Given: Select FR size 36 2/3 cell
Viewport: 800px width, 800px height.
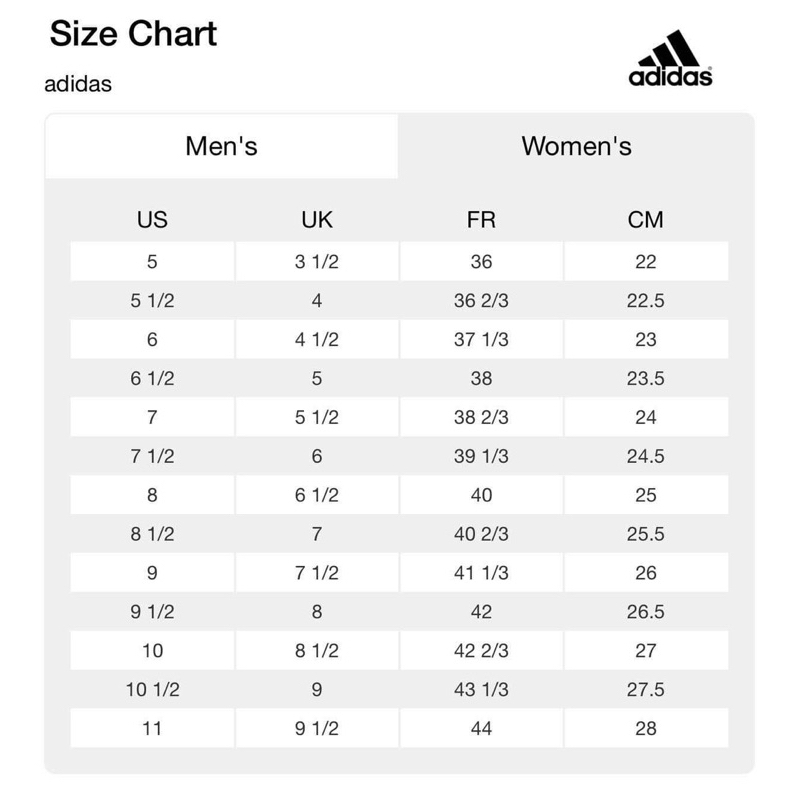Looking at the screenshot, I should (x=481, y=301).
